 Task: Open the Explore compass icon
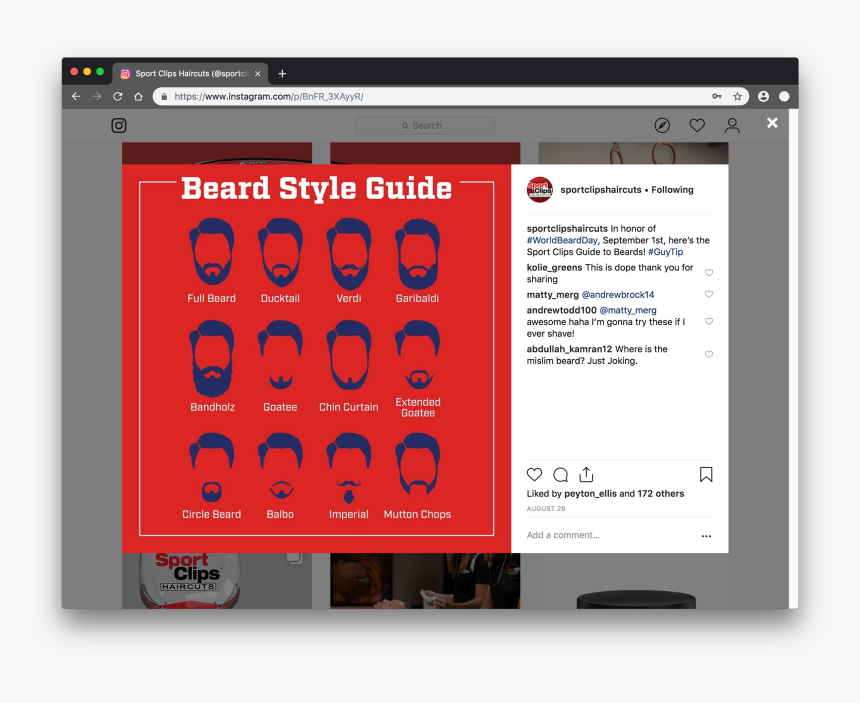click(x=662, y=126)
